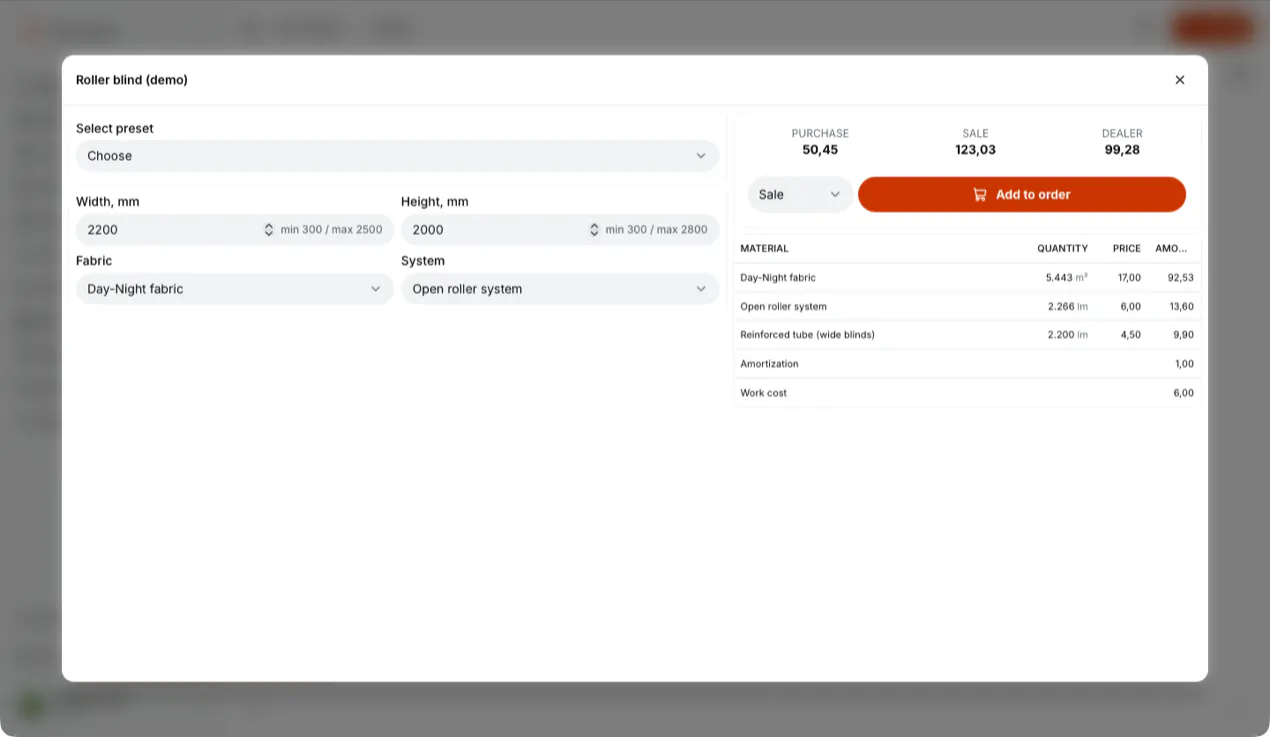Screen dimensions: 1270x737
Task: Click the price 17,00 cell
Action: point(1129,278)
